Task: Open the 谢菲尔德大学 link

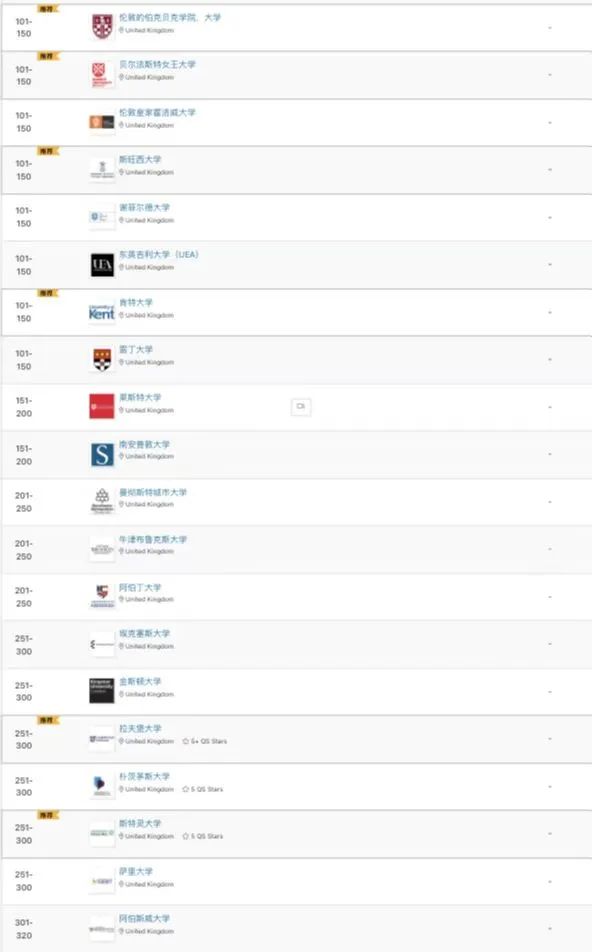Action: (x=145, y=207)
